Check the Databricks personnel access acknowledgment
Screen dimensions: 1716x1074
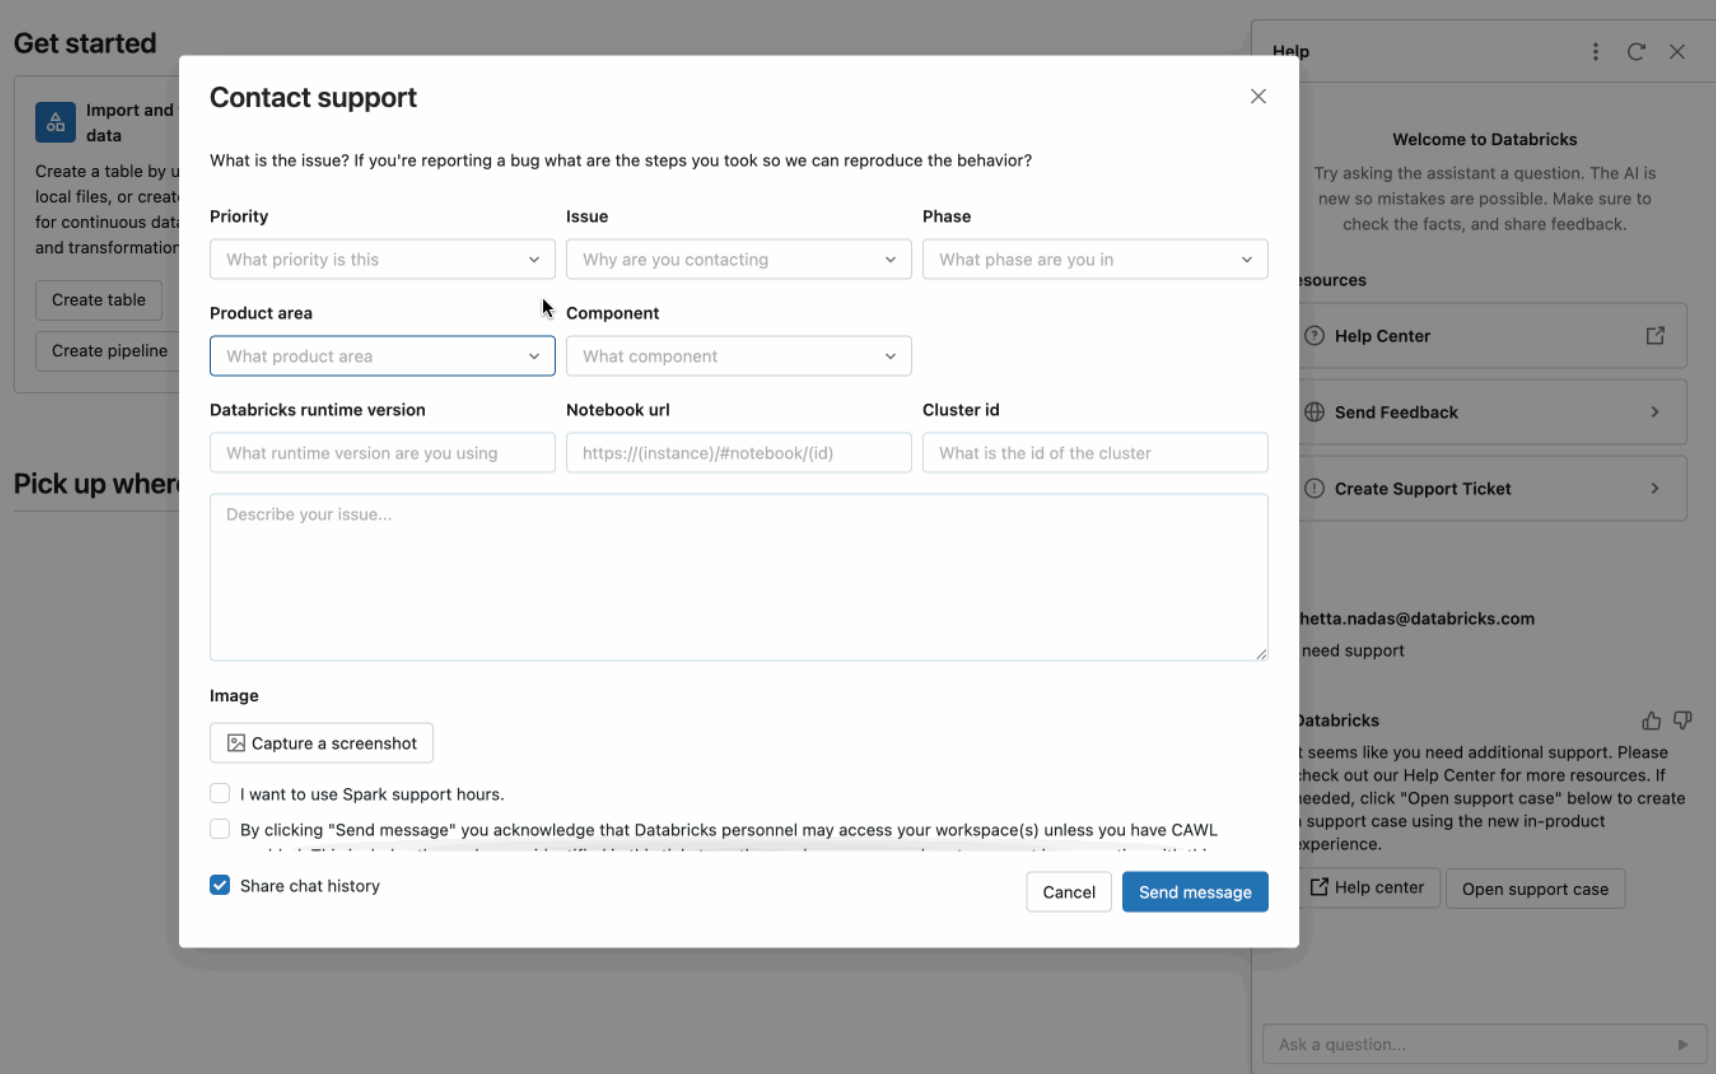220,829
